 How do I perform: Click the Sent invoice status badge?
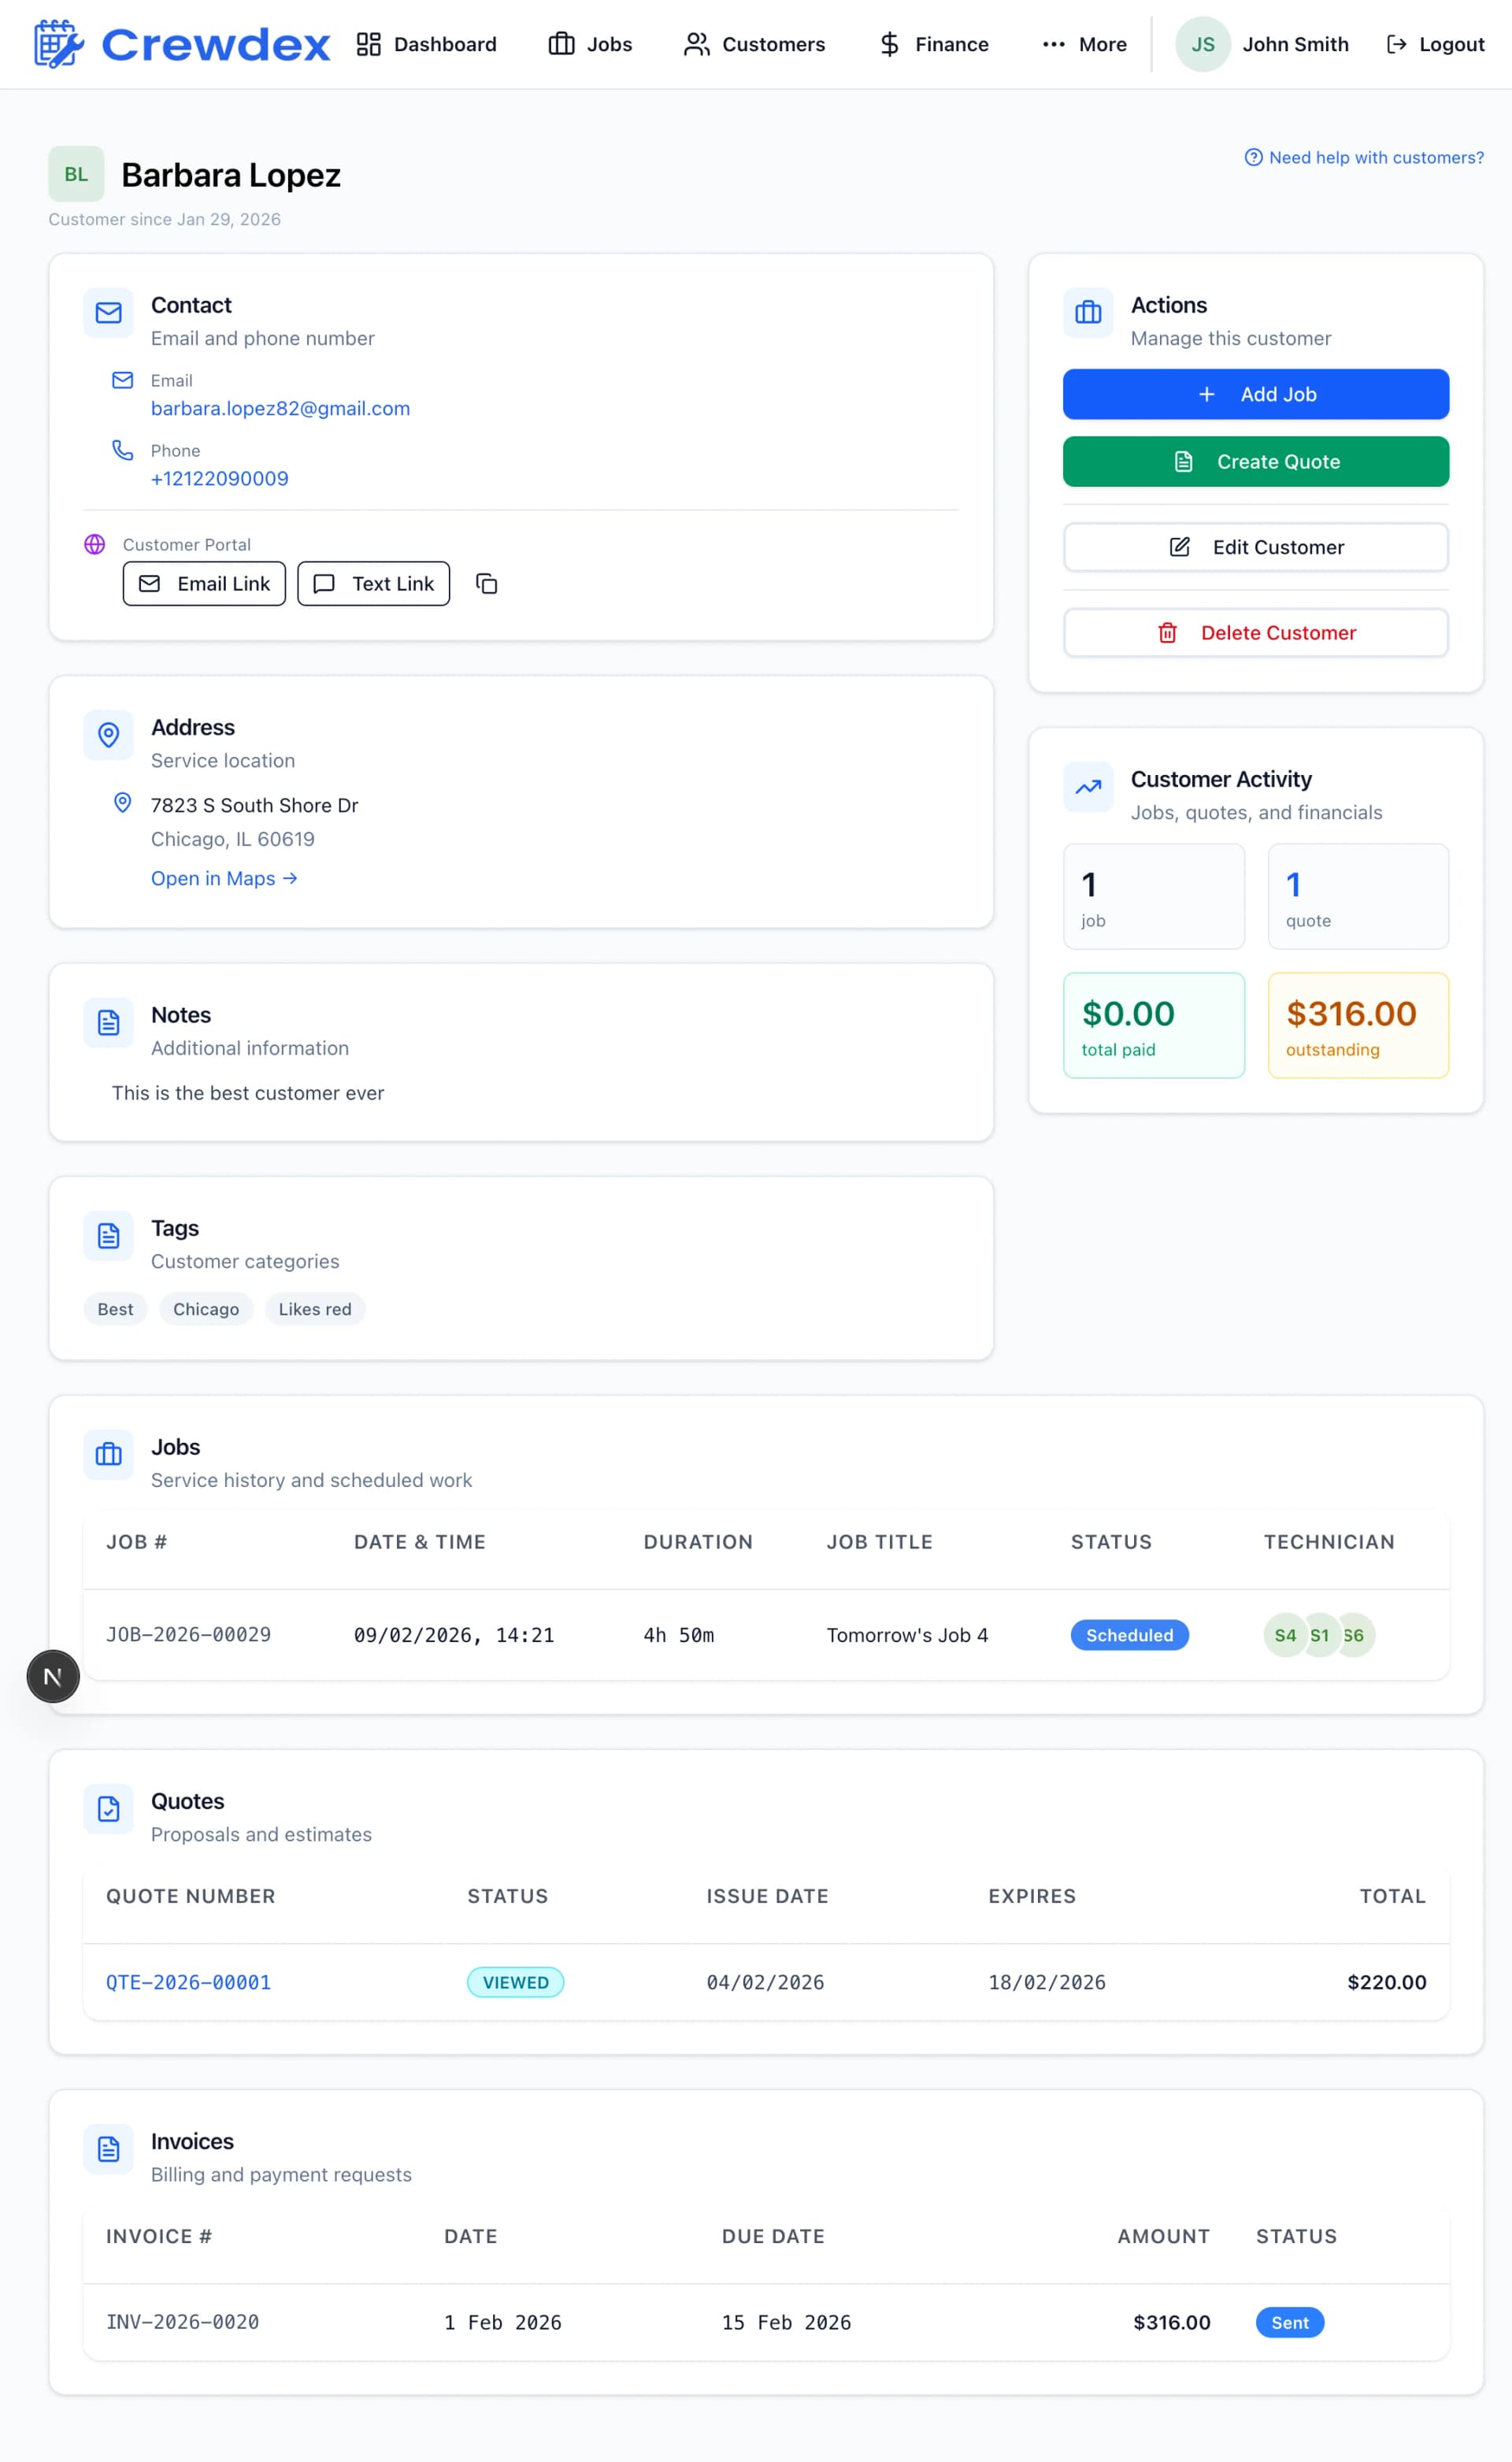click(x=1290, y=2322)
